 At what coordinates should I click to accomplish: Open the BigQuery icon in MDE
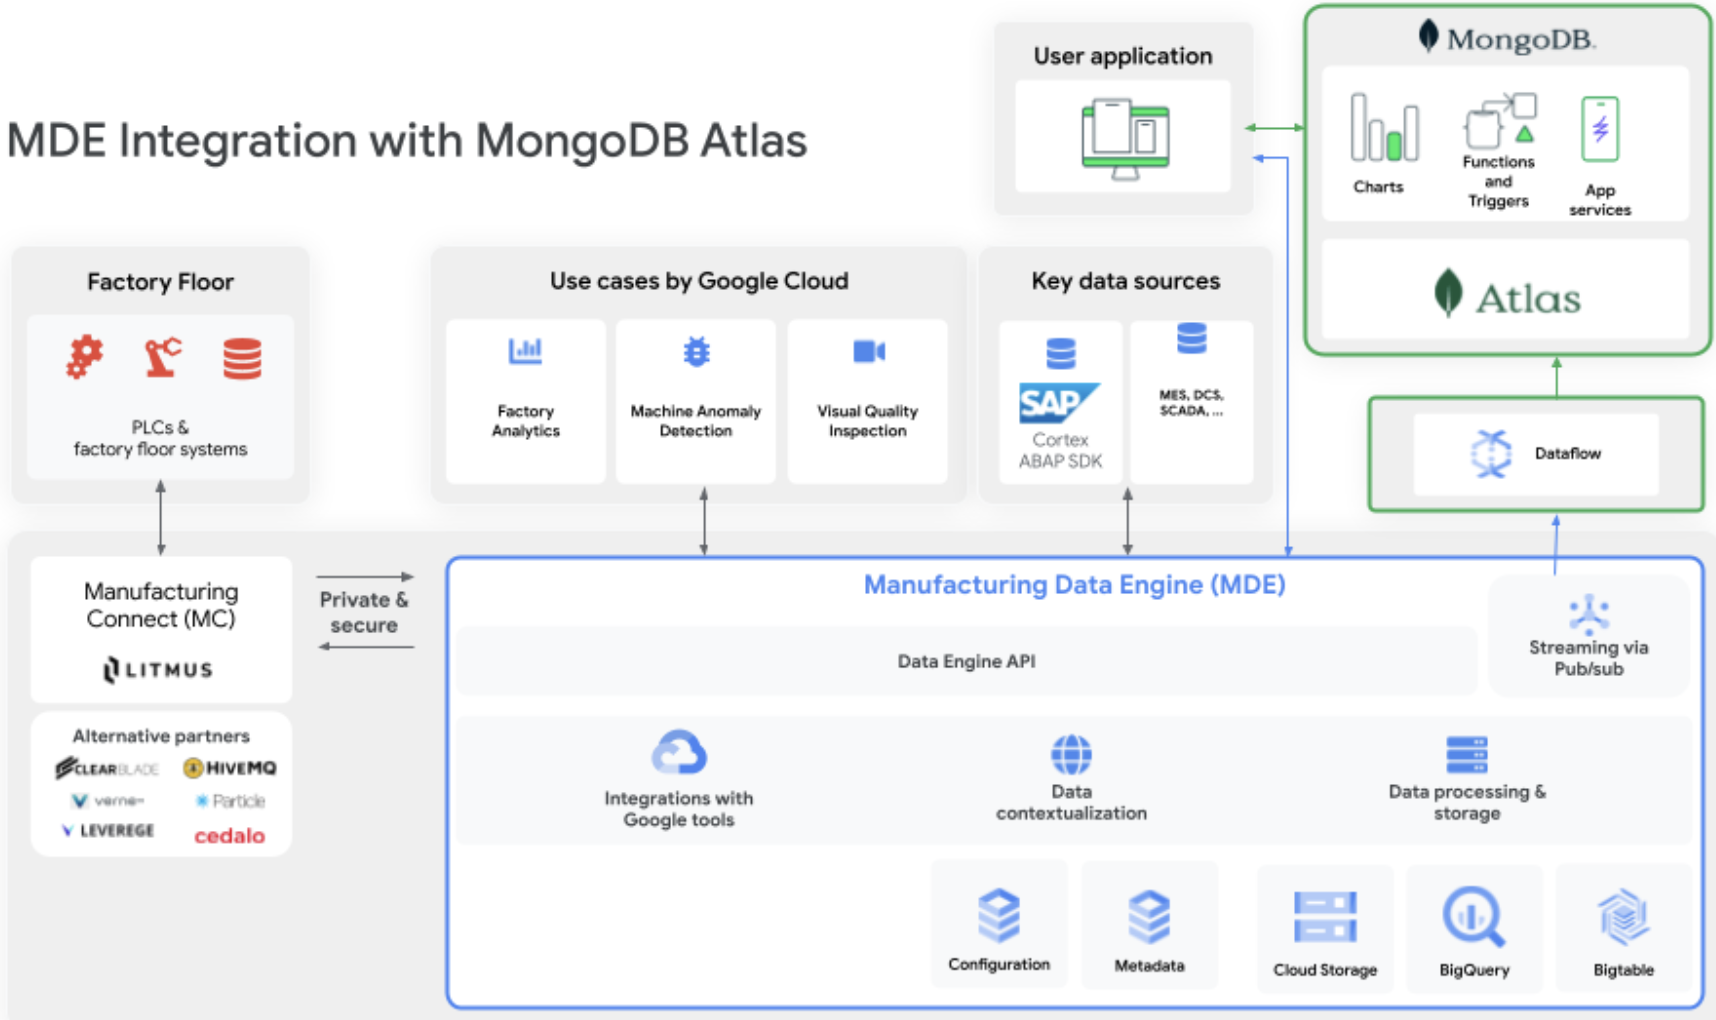coord(1473,915)
